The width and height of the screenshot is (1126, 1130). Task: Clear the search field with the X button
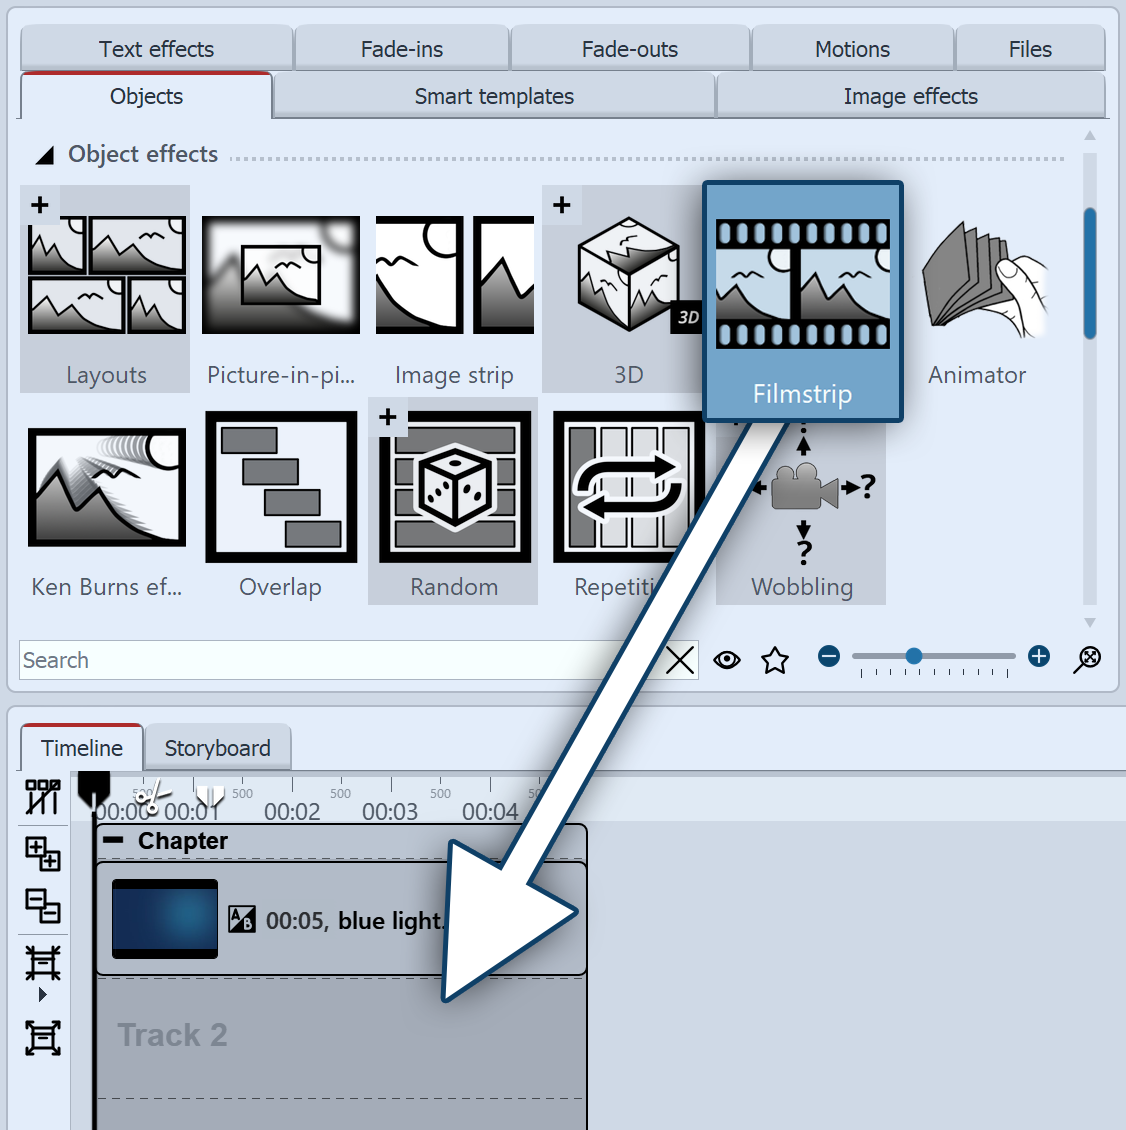(x=680, y=660)
